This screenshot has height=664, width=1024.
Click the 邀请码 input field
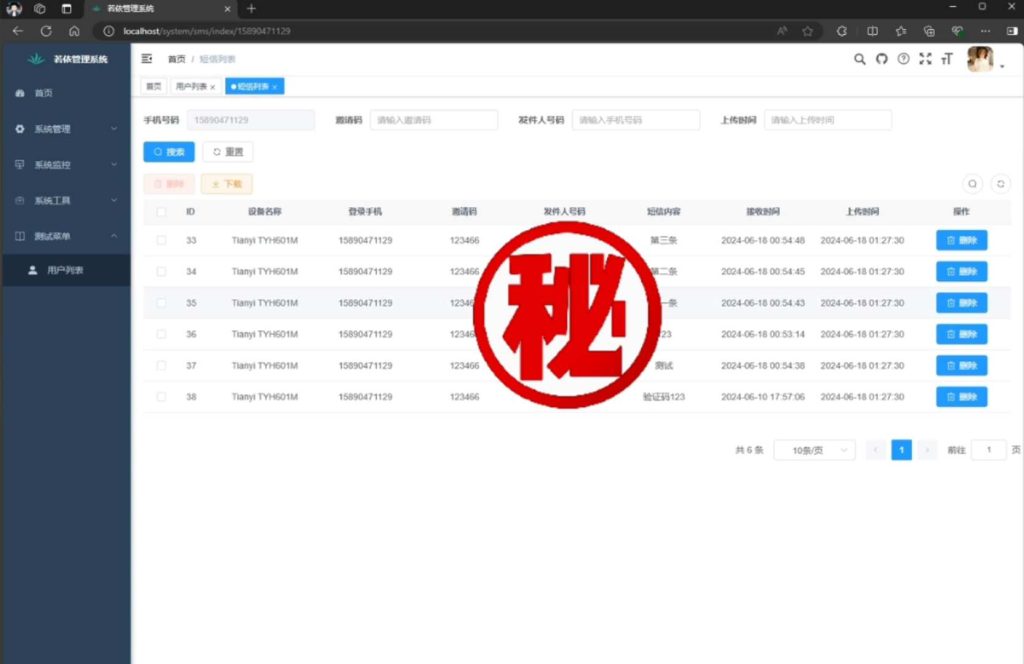[433, 119]
